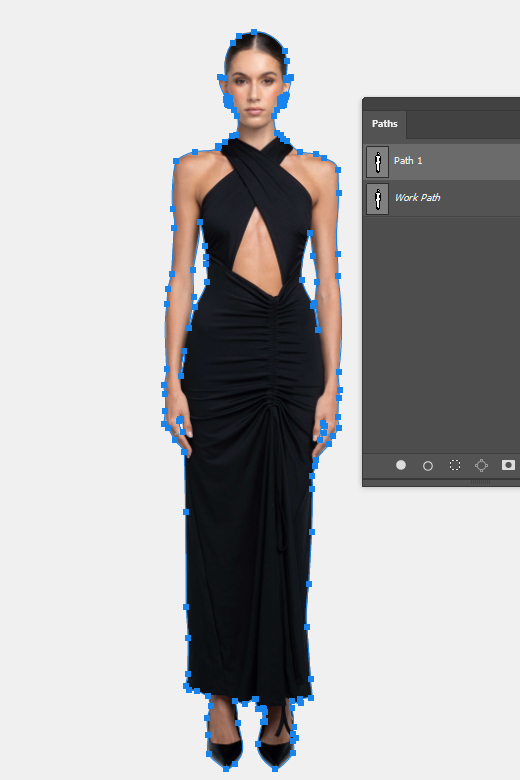The height and width of the screenshot is (780, 520).
Task: Select the Path 1 row
Action: click(442, 161)
